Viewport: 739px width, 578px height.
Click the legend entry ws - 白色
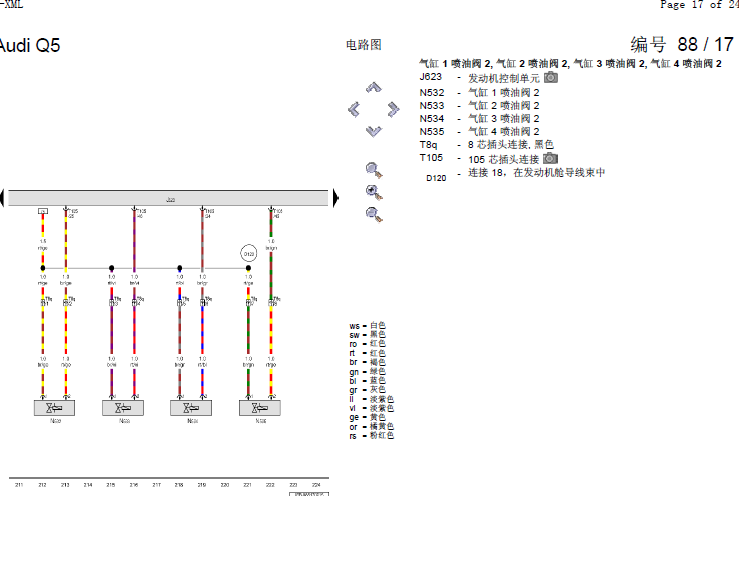tap(368, 326)
